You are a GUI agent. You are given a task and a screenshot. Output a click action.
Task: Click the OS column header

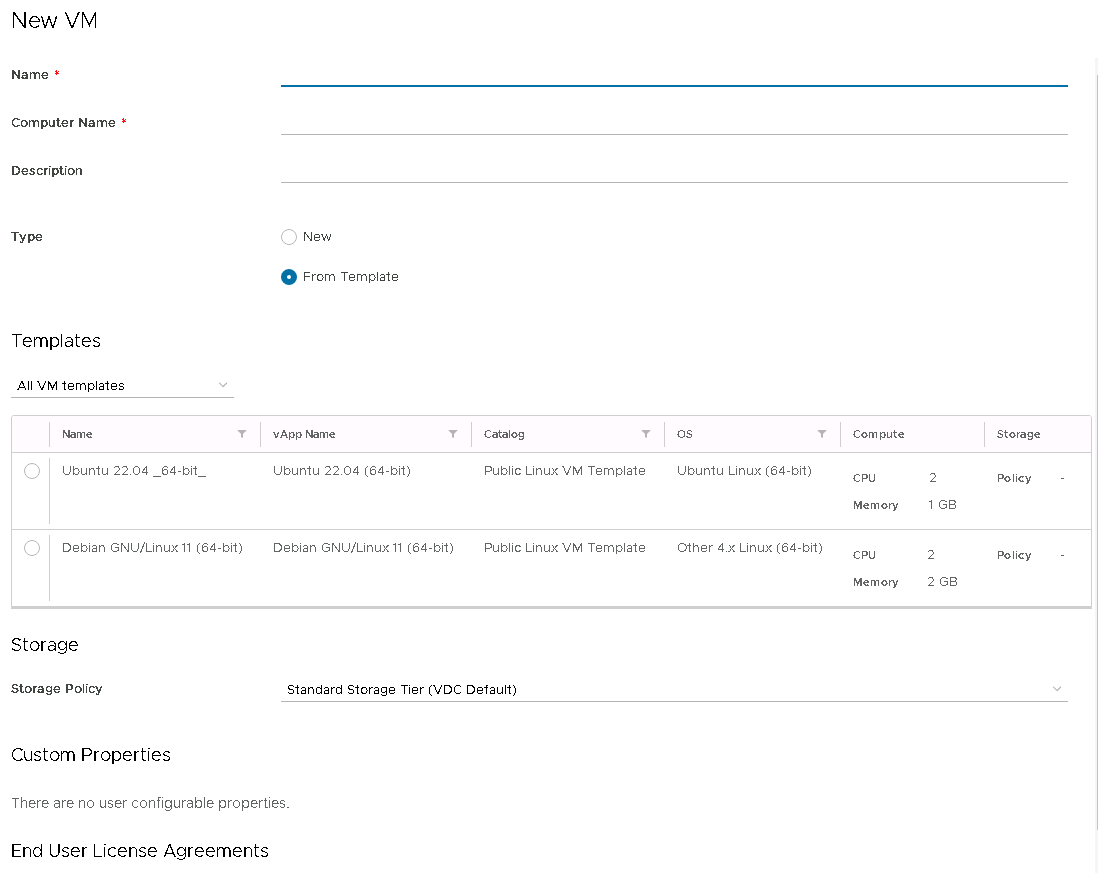tap(685, 434)
